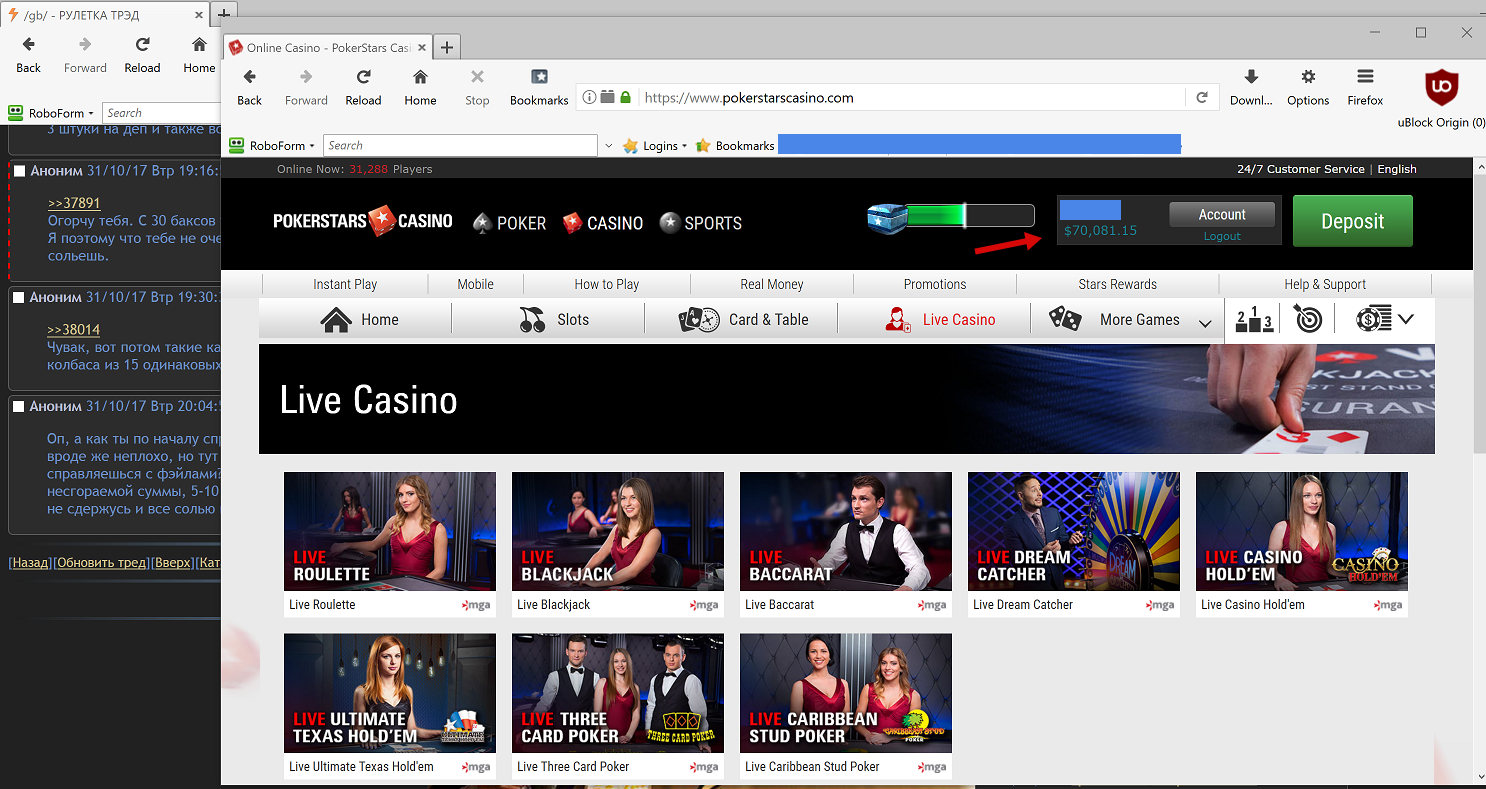Select the casino Home navigation tab
The width and height of the screenshot is (1486, 789).
360,319
